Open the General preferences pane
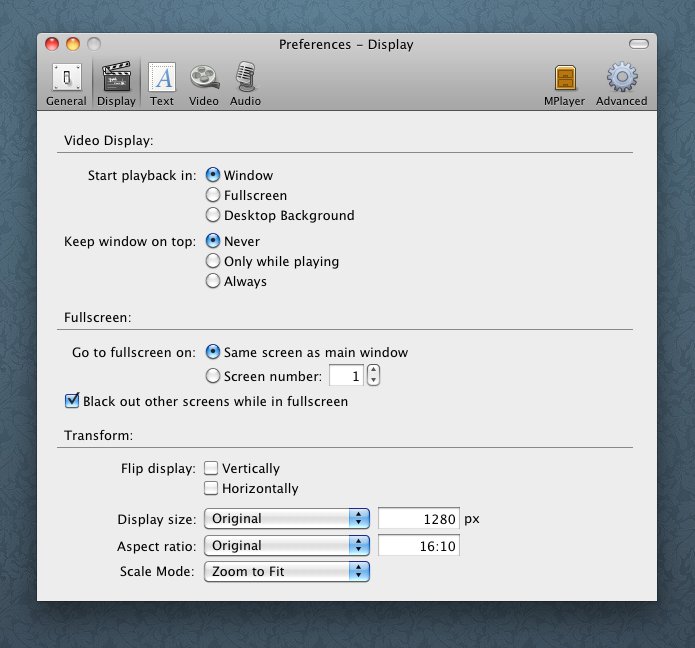The image size is (695, 648). 66,84
